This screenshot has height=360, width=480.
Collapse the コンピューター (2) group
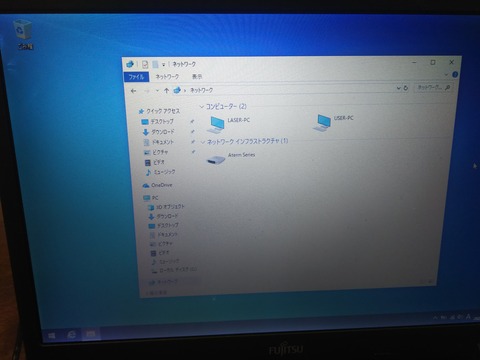(201, 107)
